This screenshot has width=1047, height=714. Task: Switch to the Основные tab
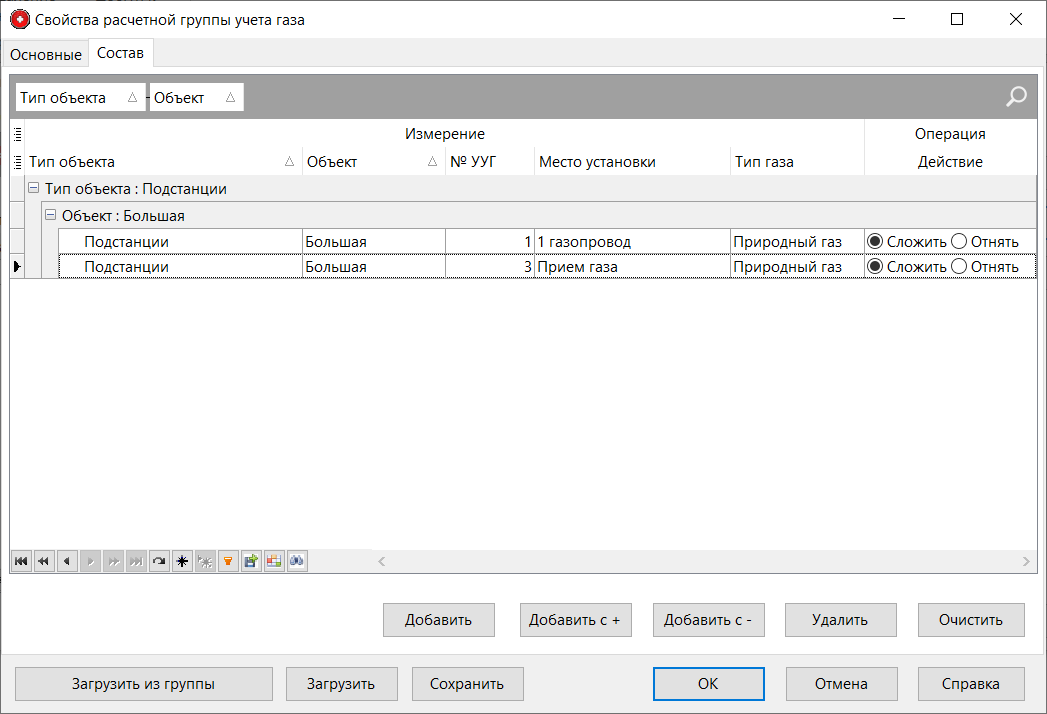46,53
